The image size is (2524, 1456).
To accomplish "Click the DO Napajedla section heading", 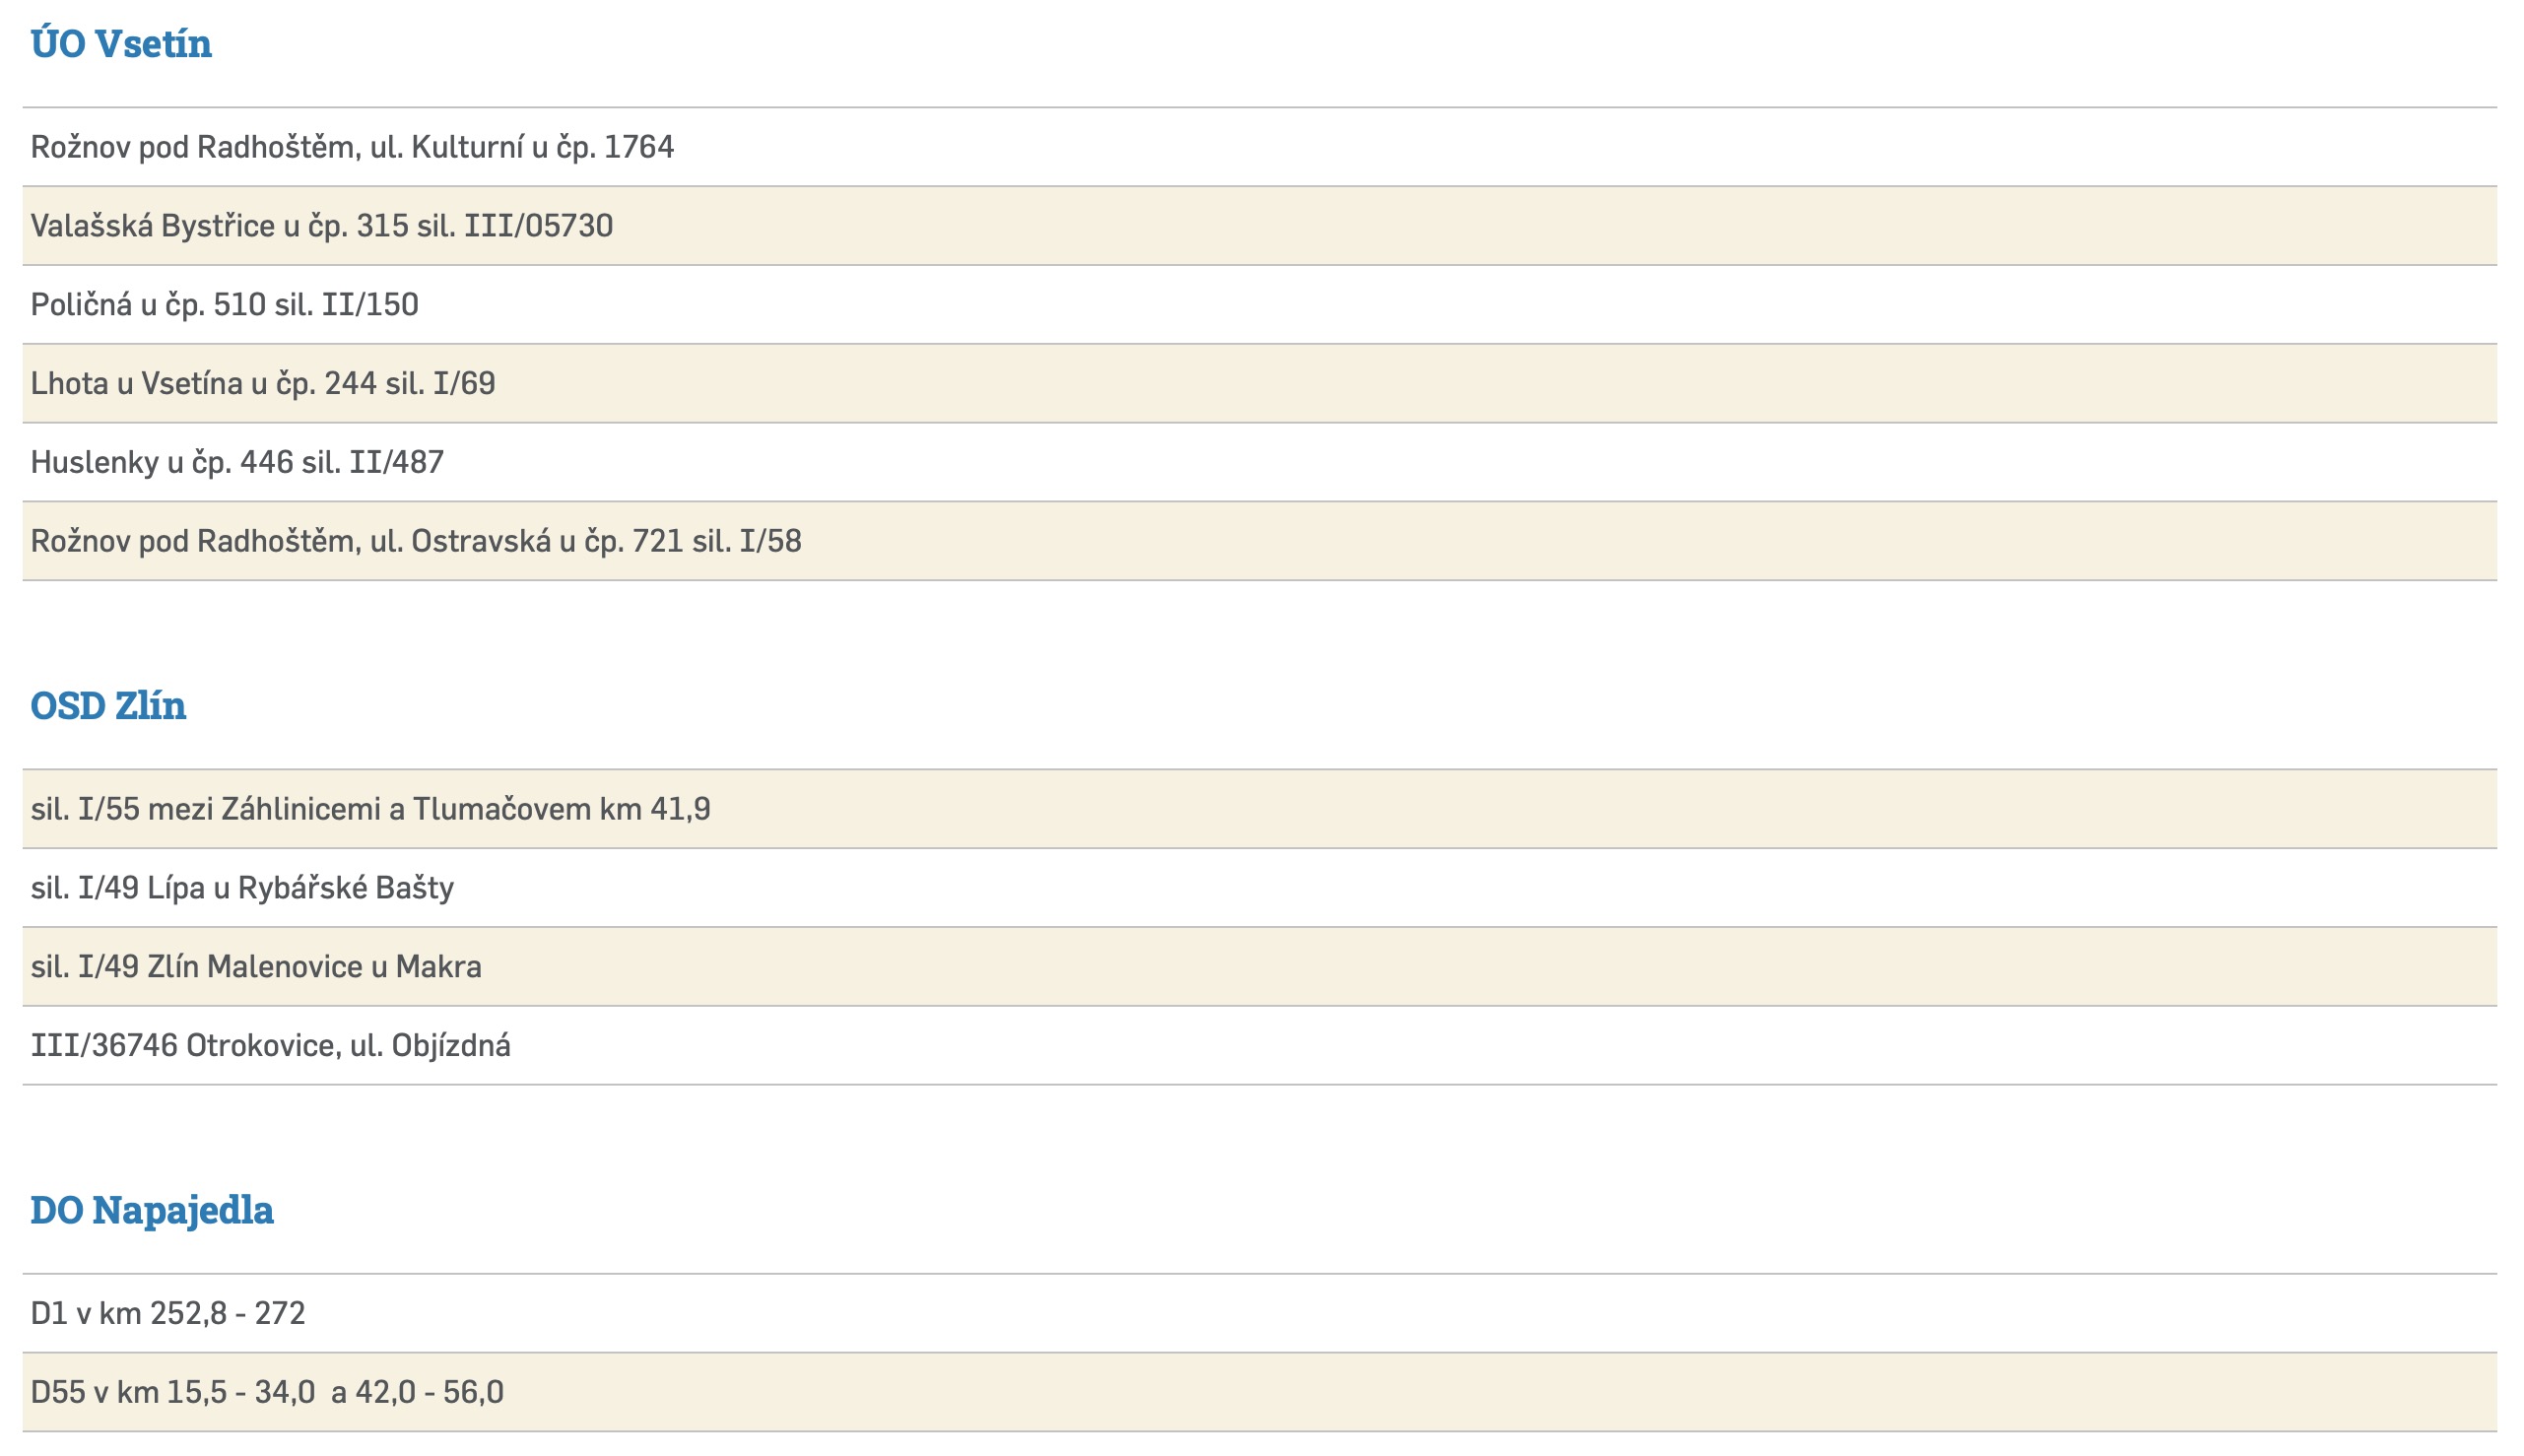I will [152, 1210].
